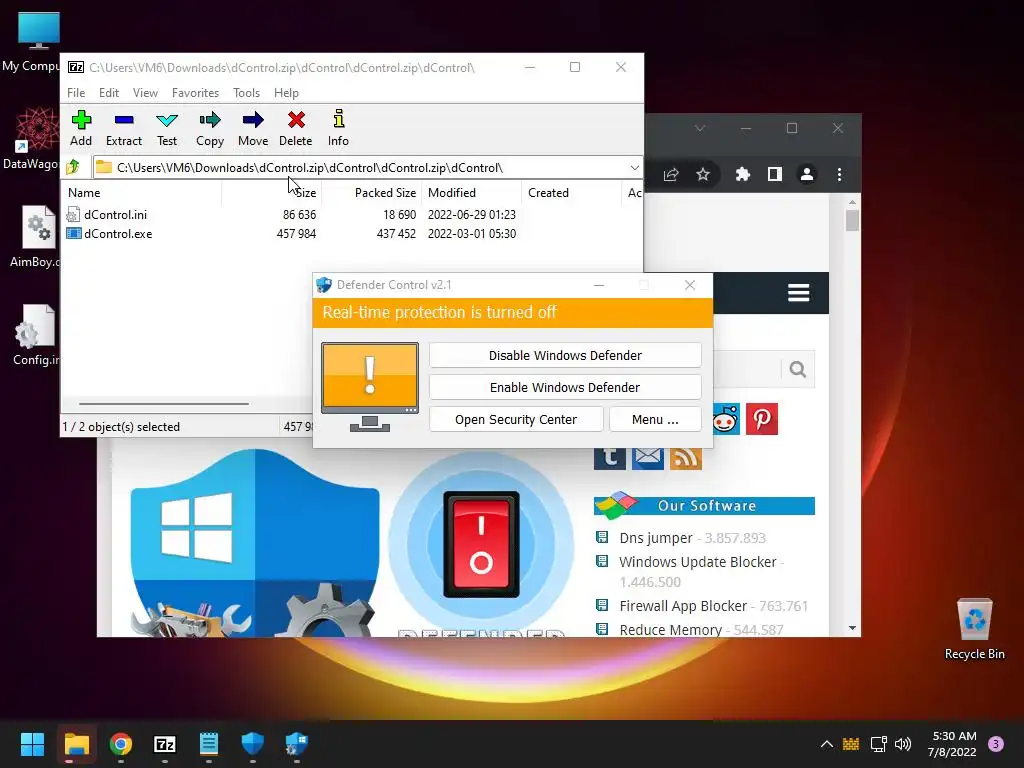Switch to Chrome from the taskbar

[121, 744]
